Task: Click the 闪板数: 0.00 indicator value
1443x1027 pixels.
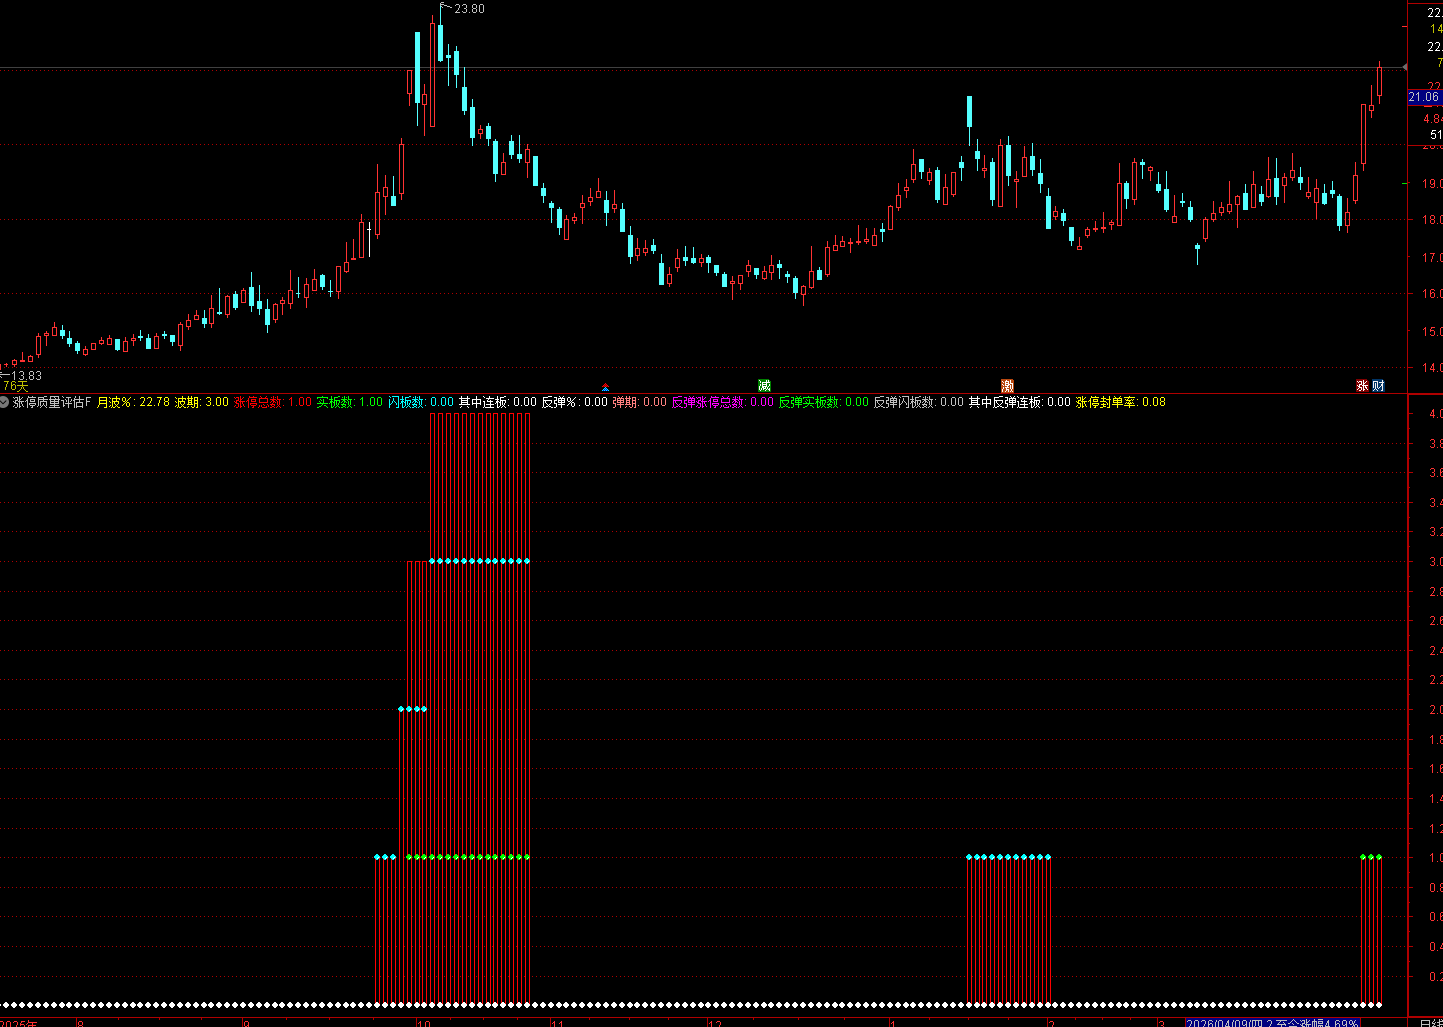Action: (x=421, y=402)
